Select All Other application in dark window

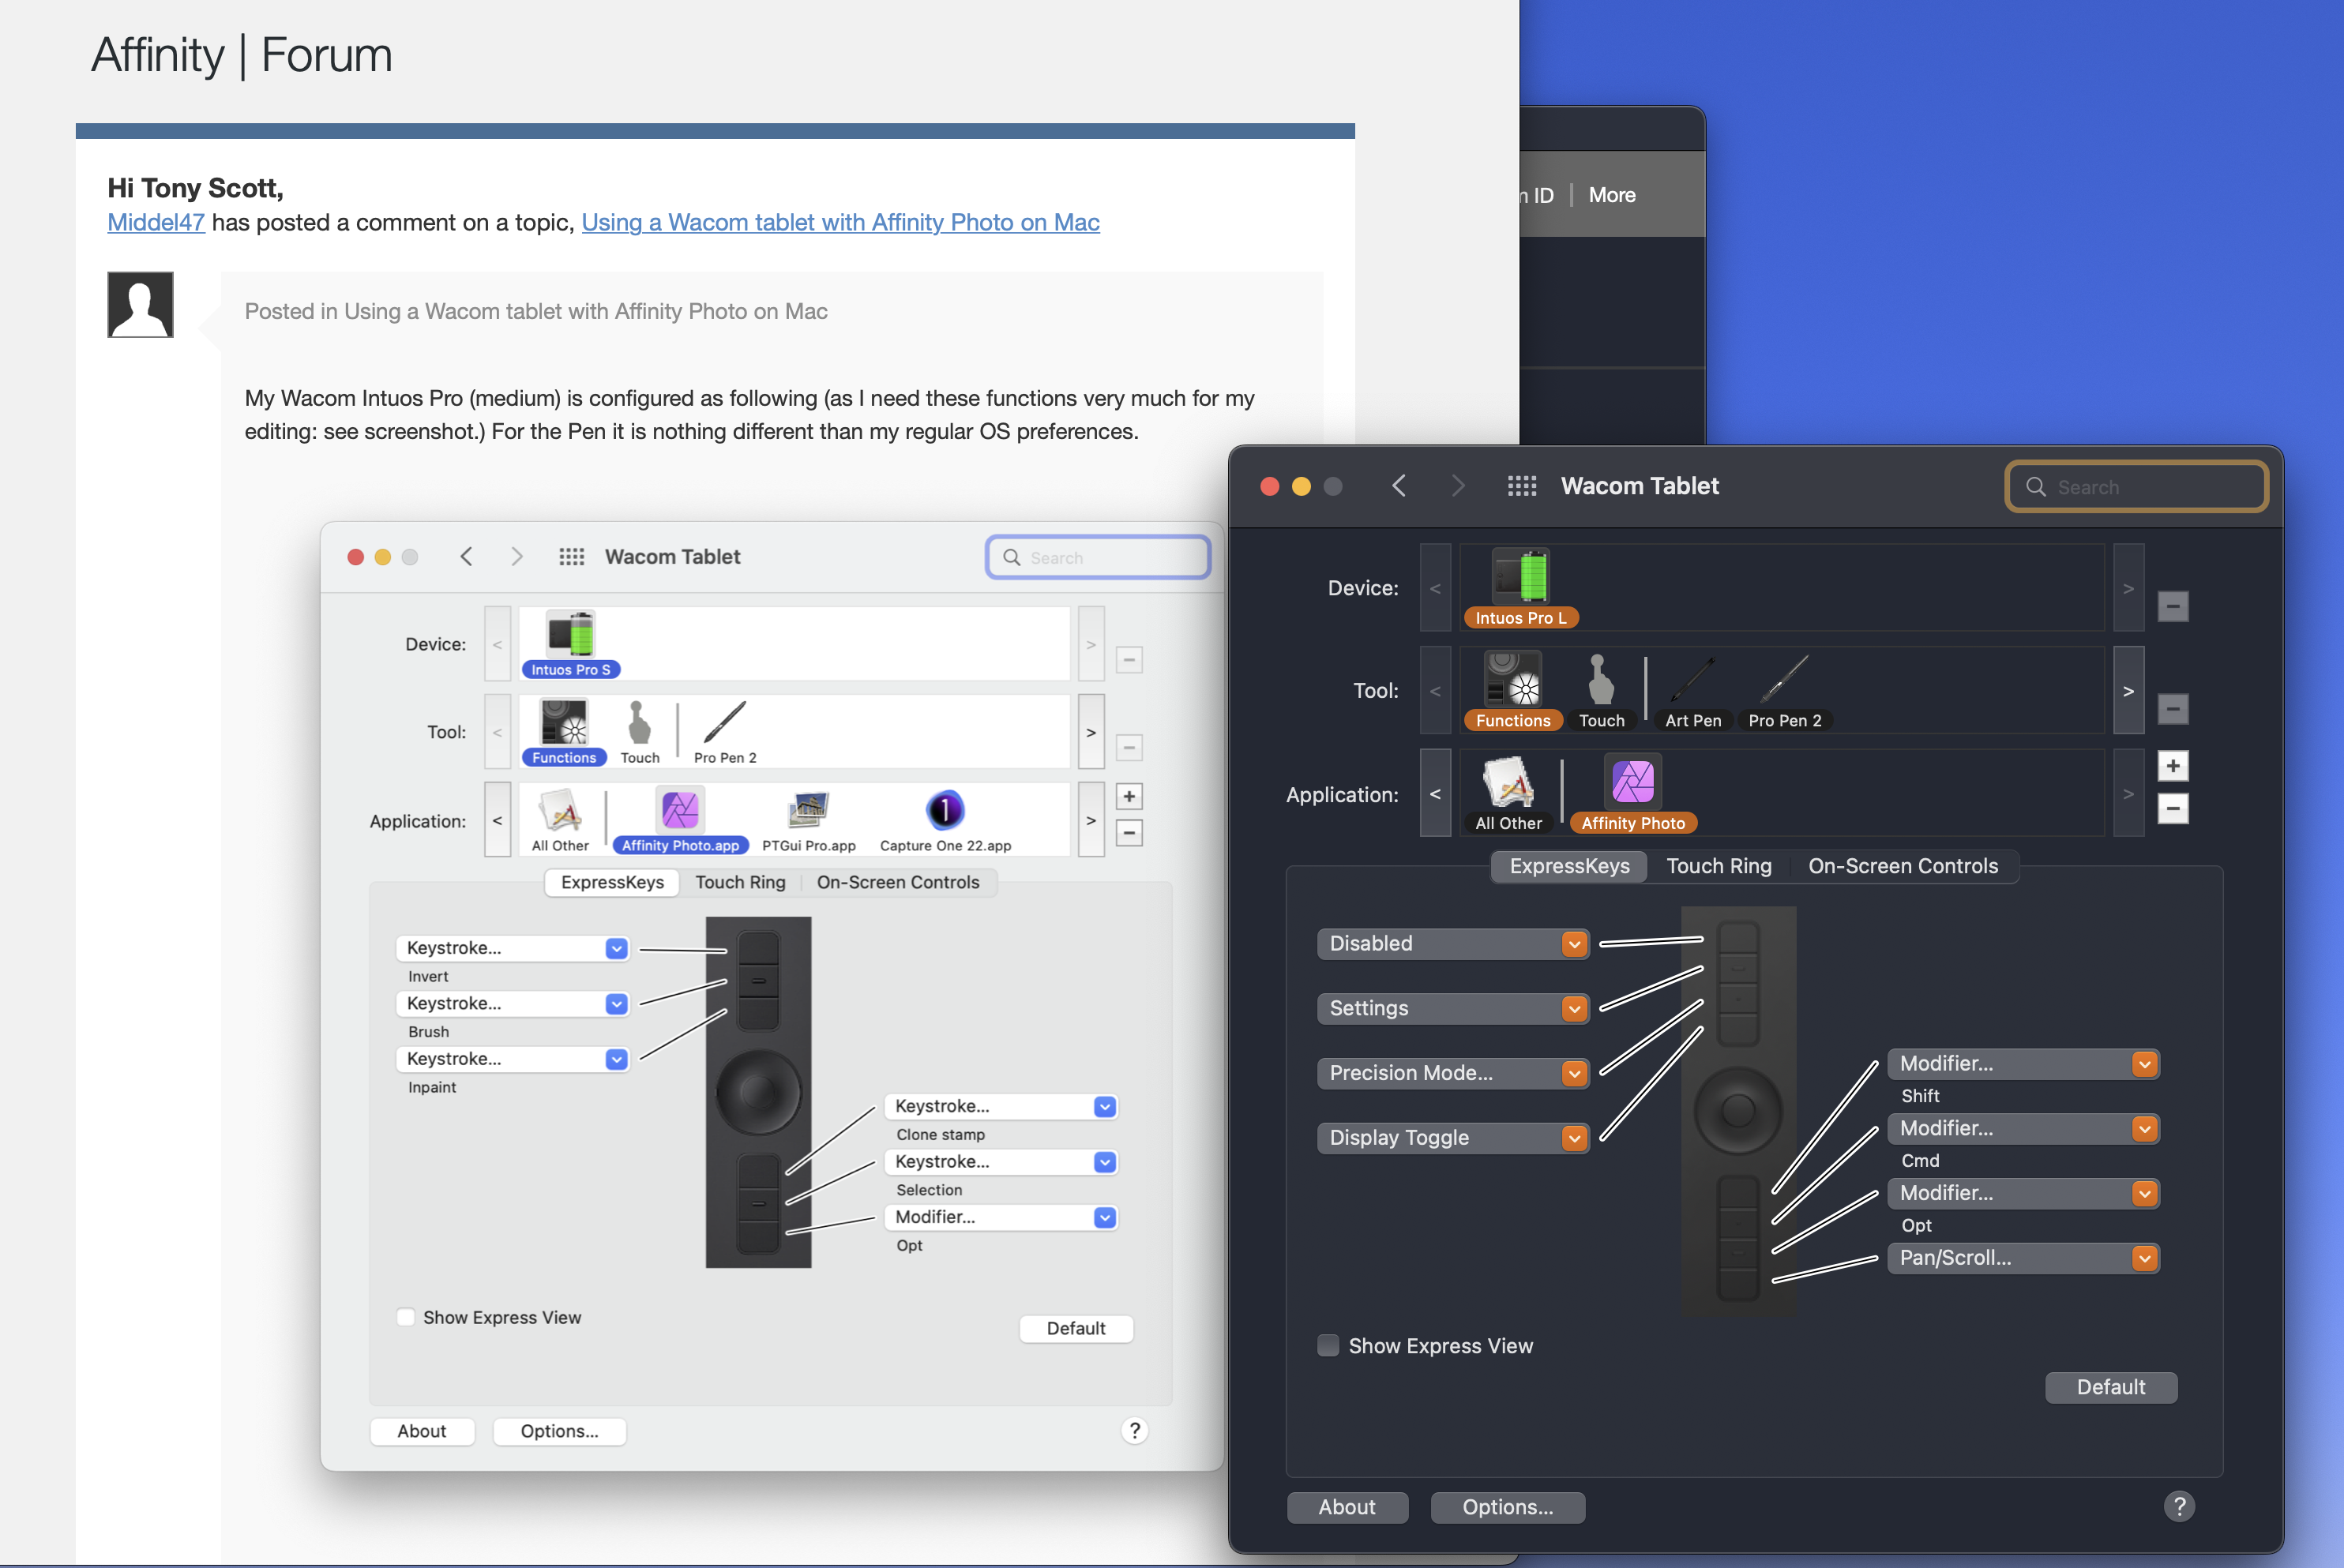click(1508, 794)
